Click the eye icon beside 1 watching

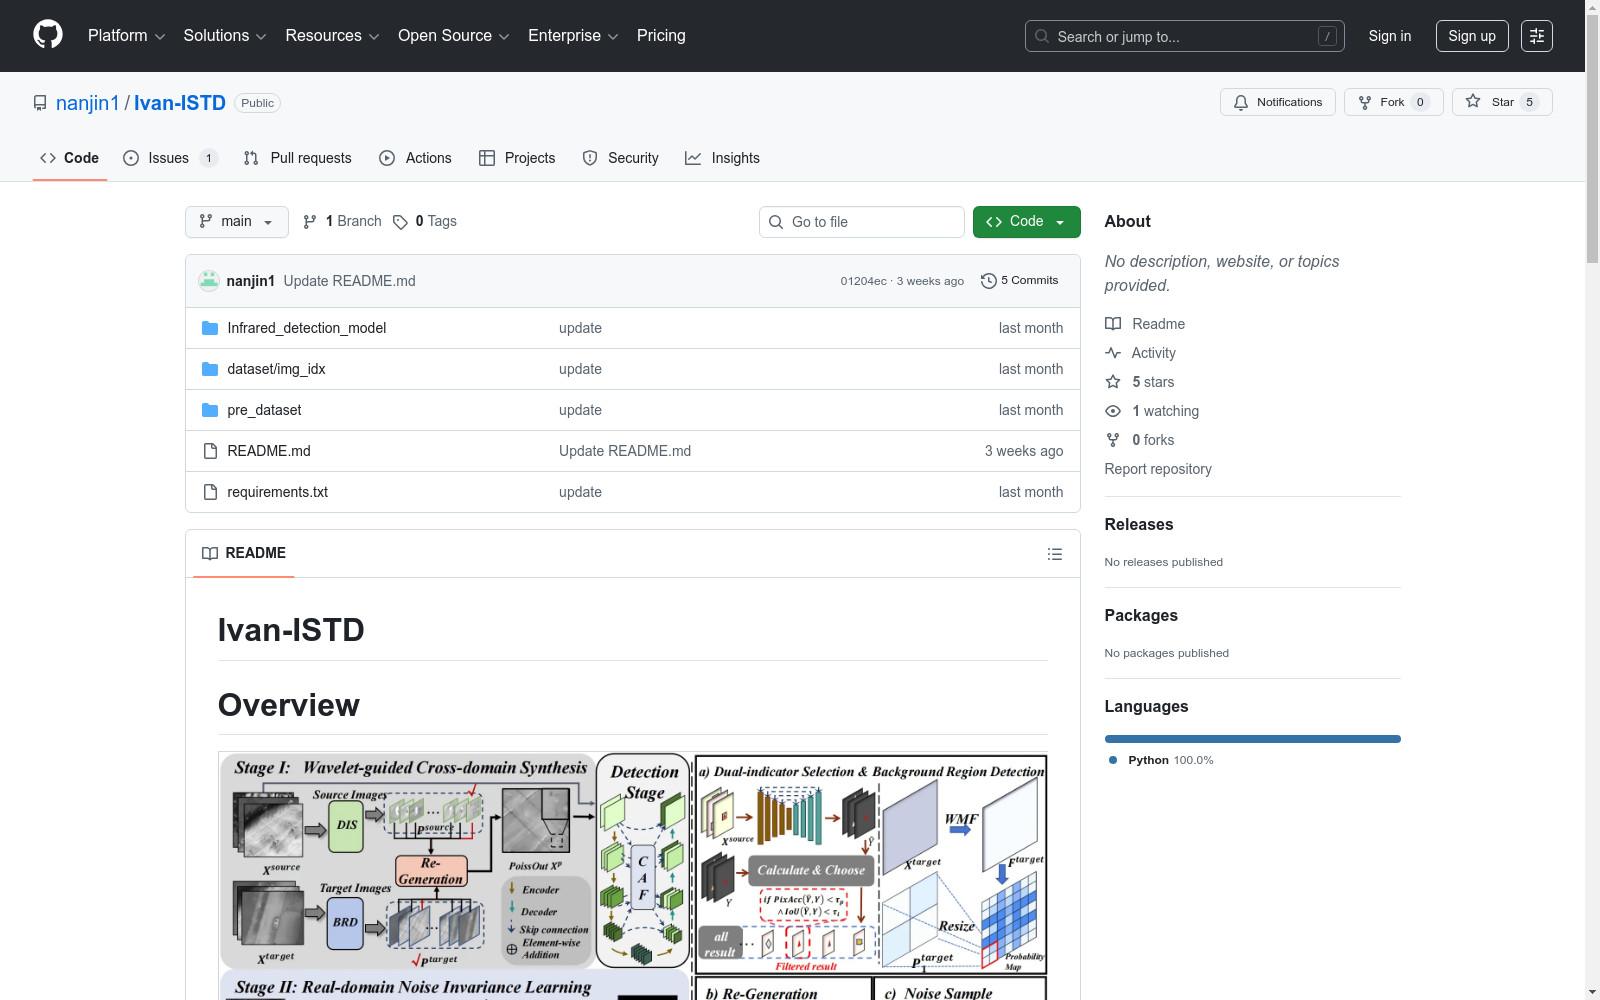tap(1113, 411)
